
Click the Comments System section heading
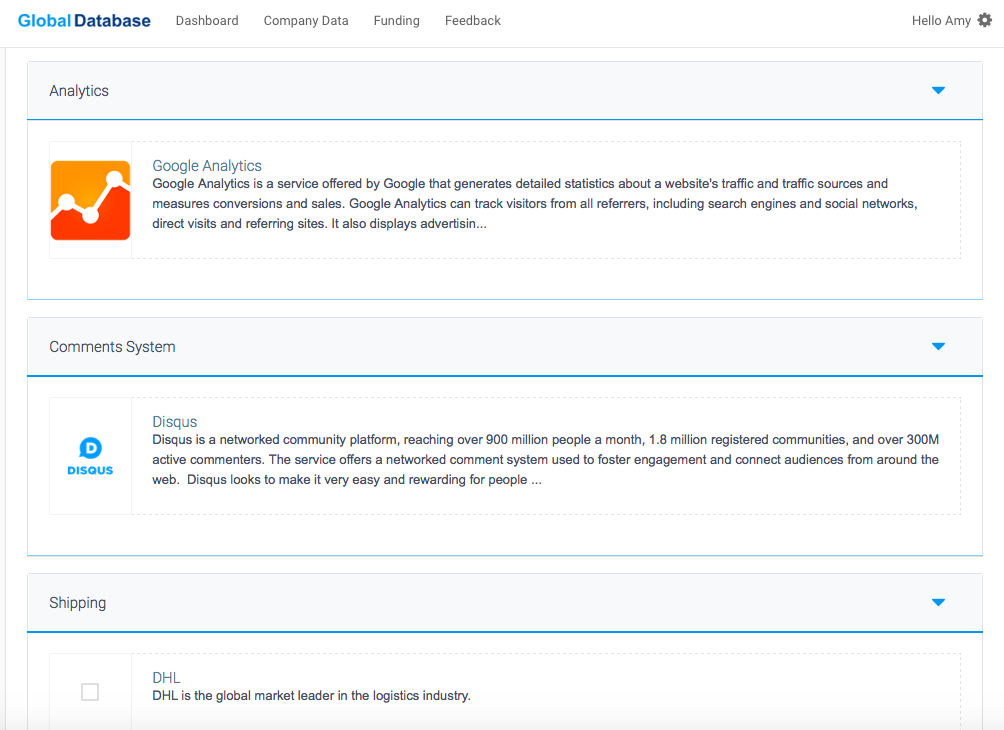112,347
